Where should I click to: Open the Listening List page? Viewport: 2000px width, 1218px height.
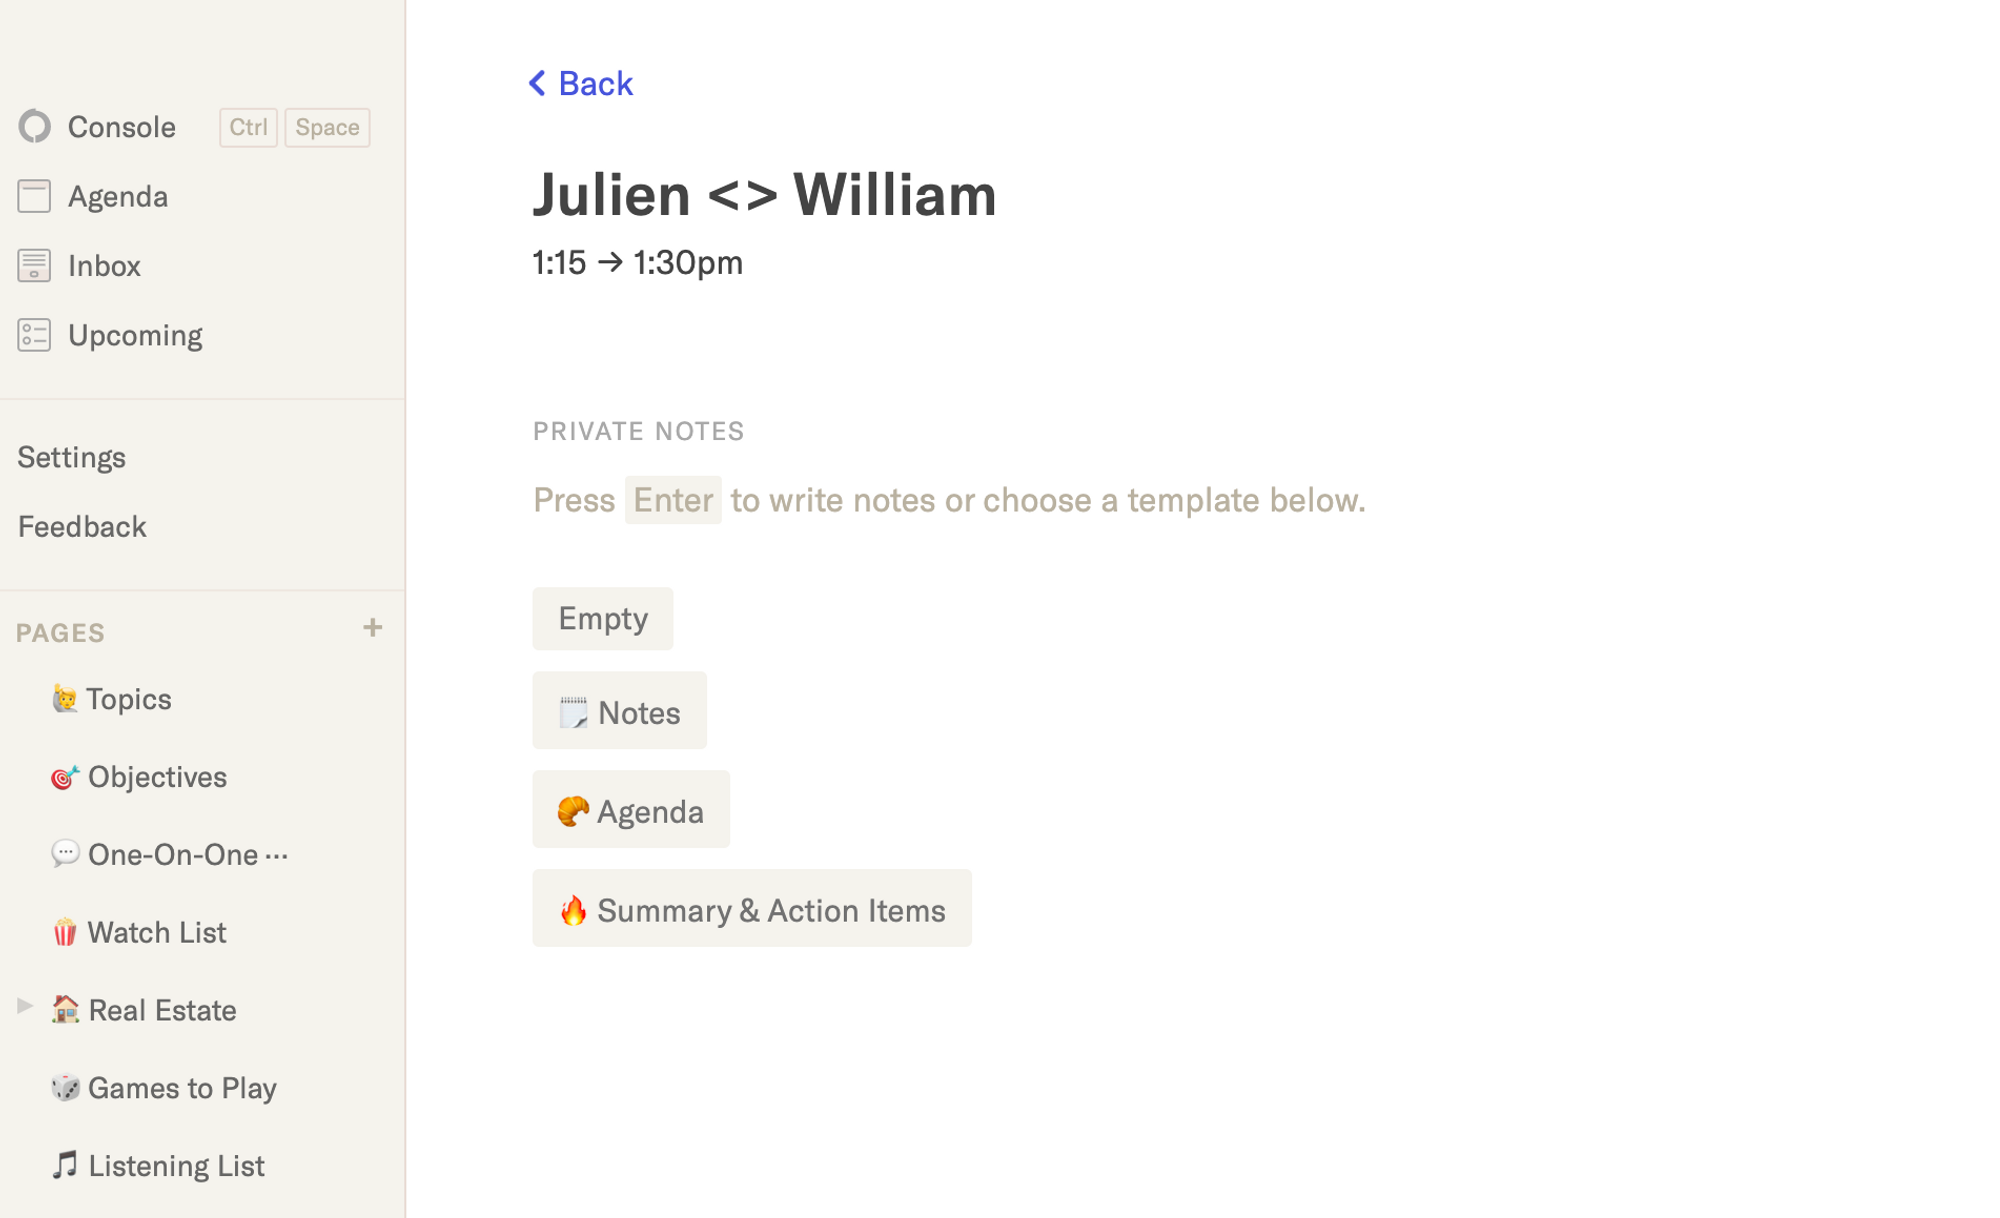[176, 1166]
